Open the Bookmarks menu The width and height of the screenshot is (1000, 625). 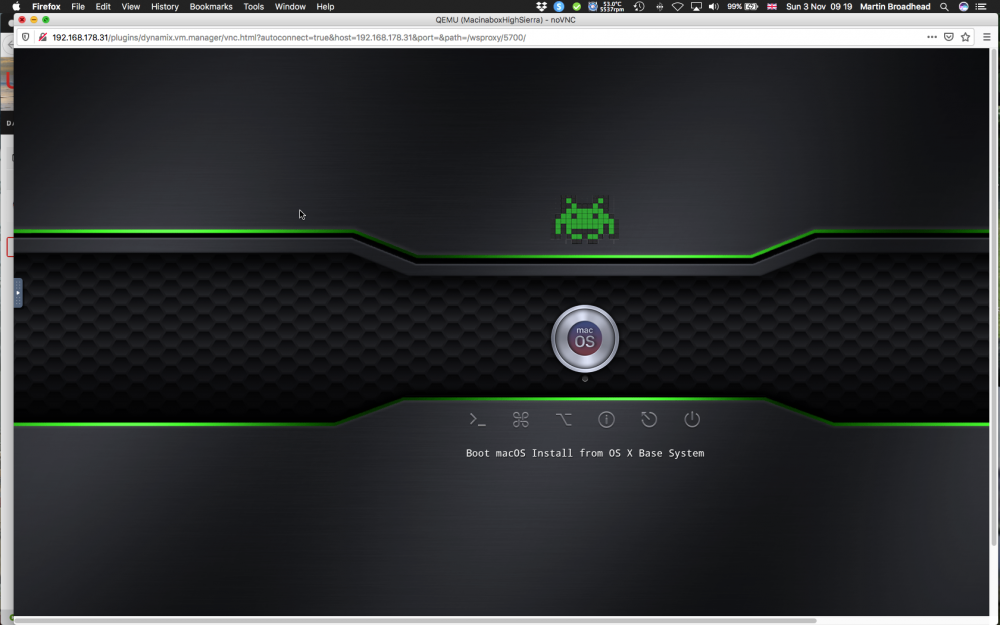pos(210,6)
